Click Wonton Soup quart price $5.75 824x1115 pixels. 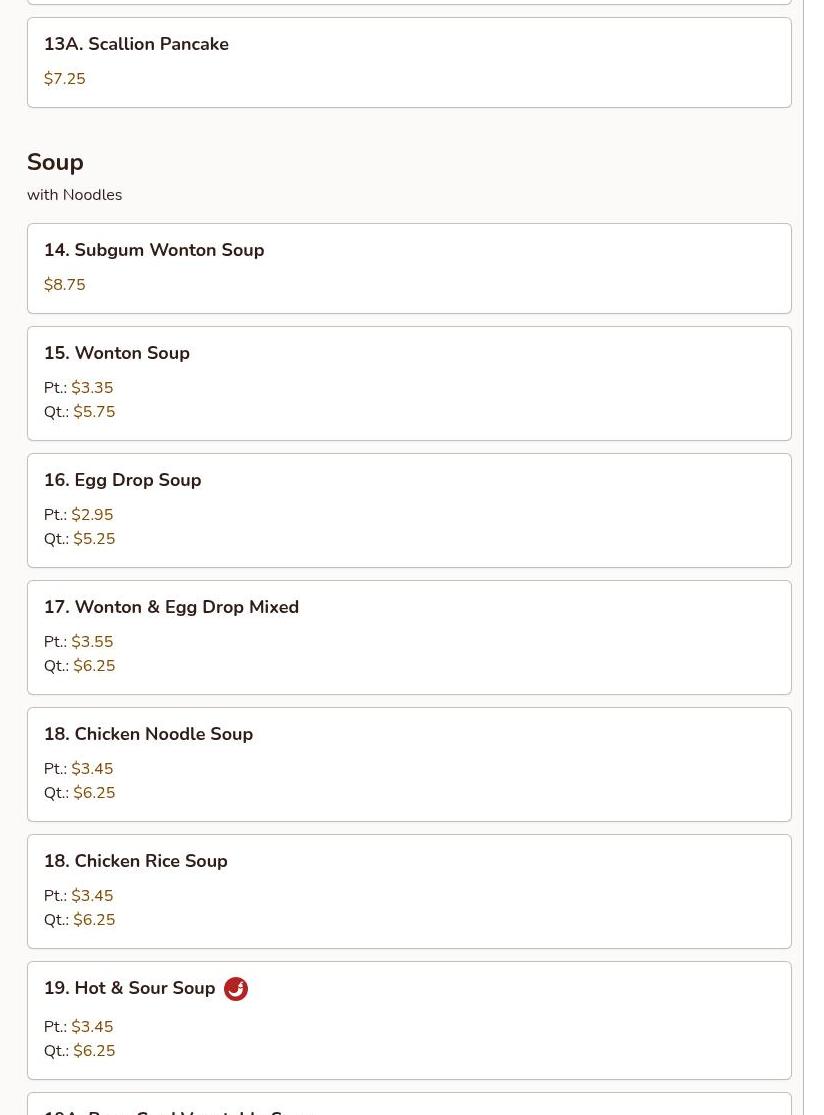pos(94,412)
